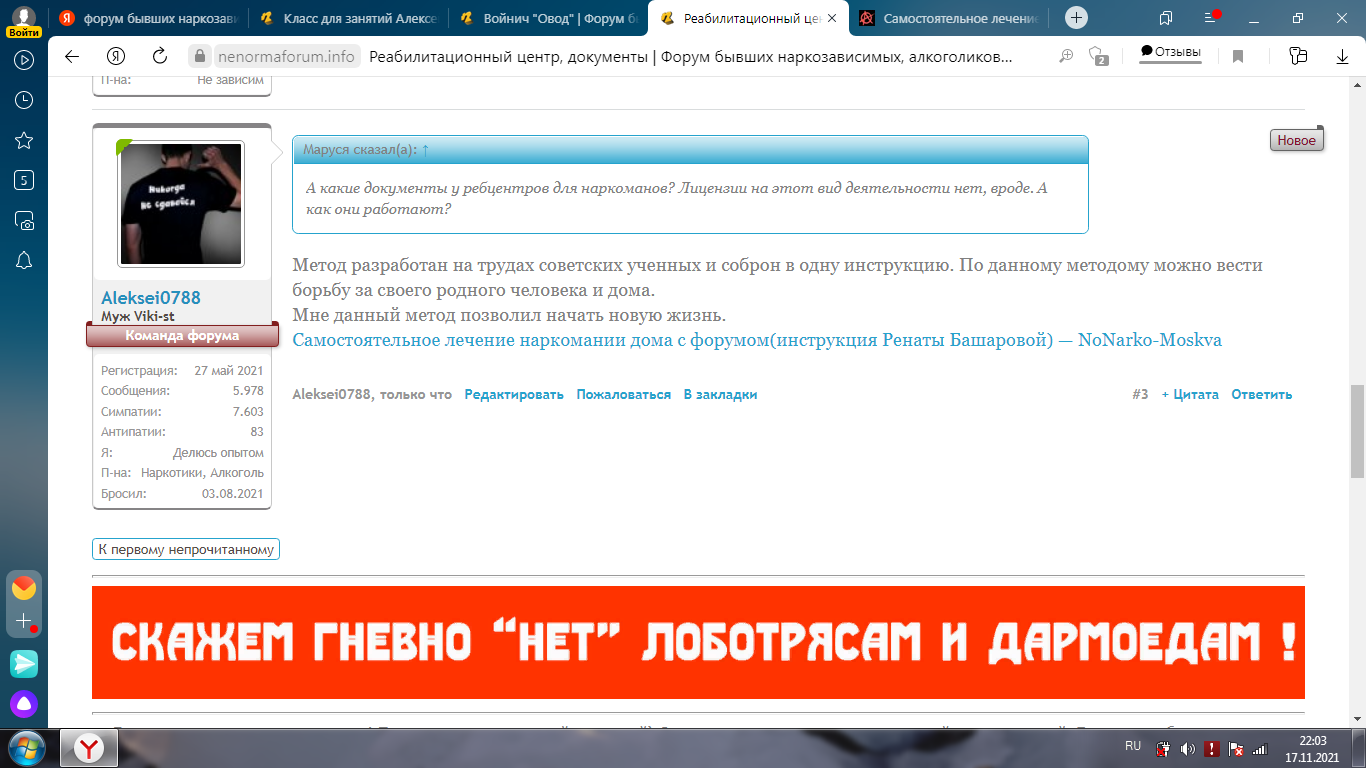Open Aleksei0788 avatar image
This screenshot has height=768, width=1366.
[x=181, y=204]
